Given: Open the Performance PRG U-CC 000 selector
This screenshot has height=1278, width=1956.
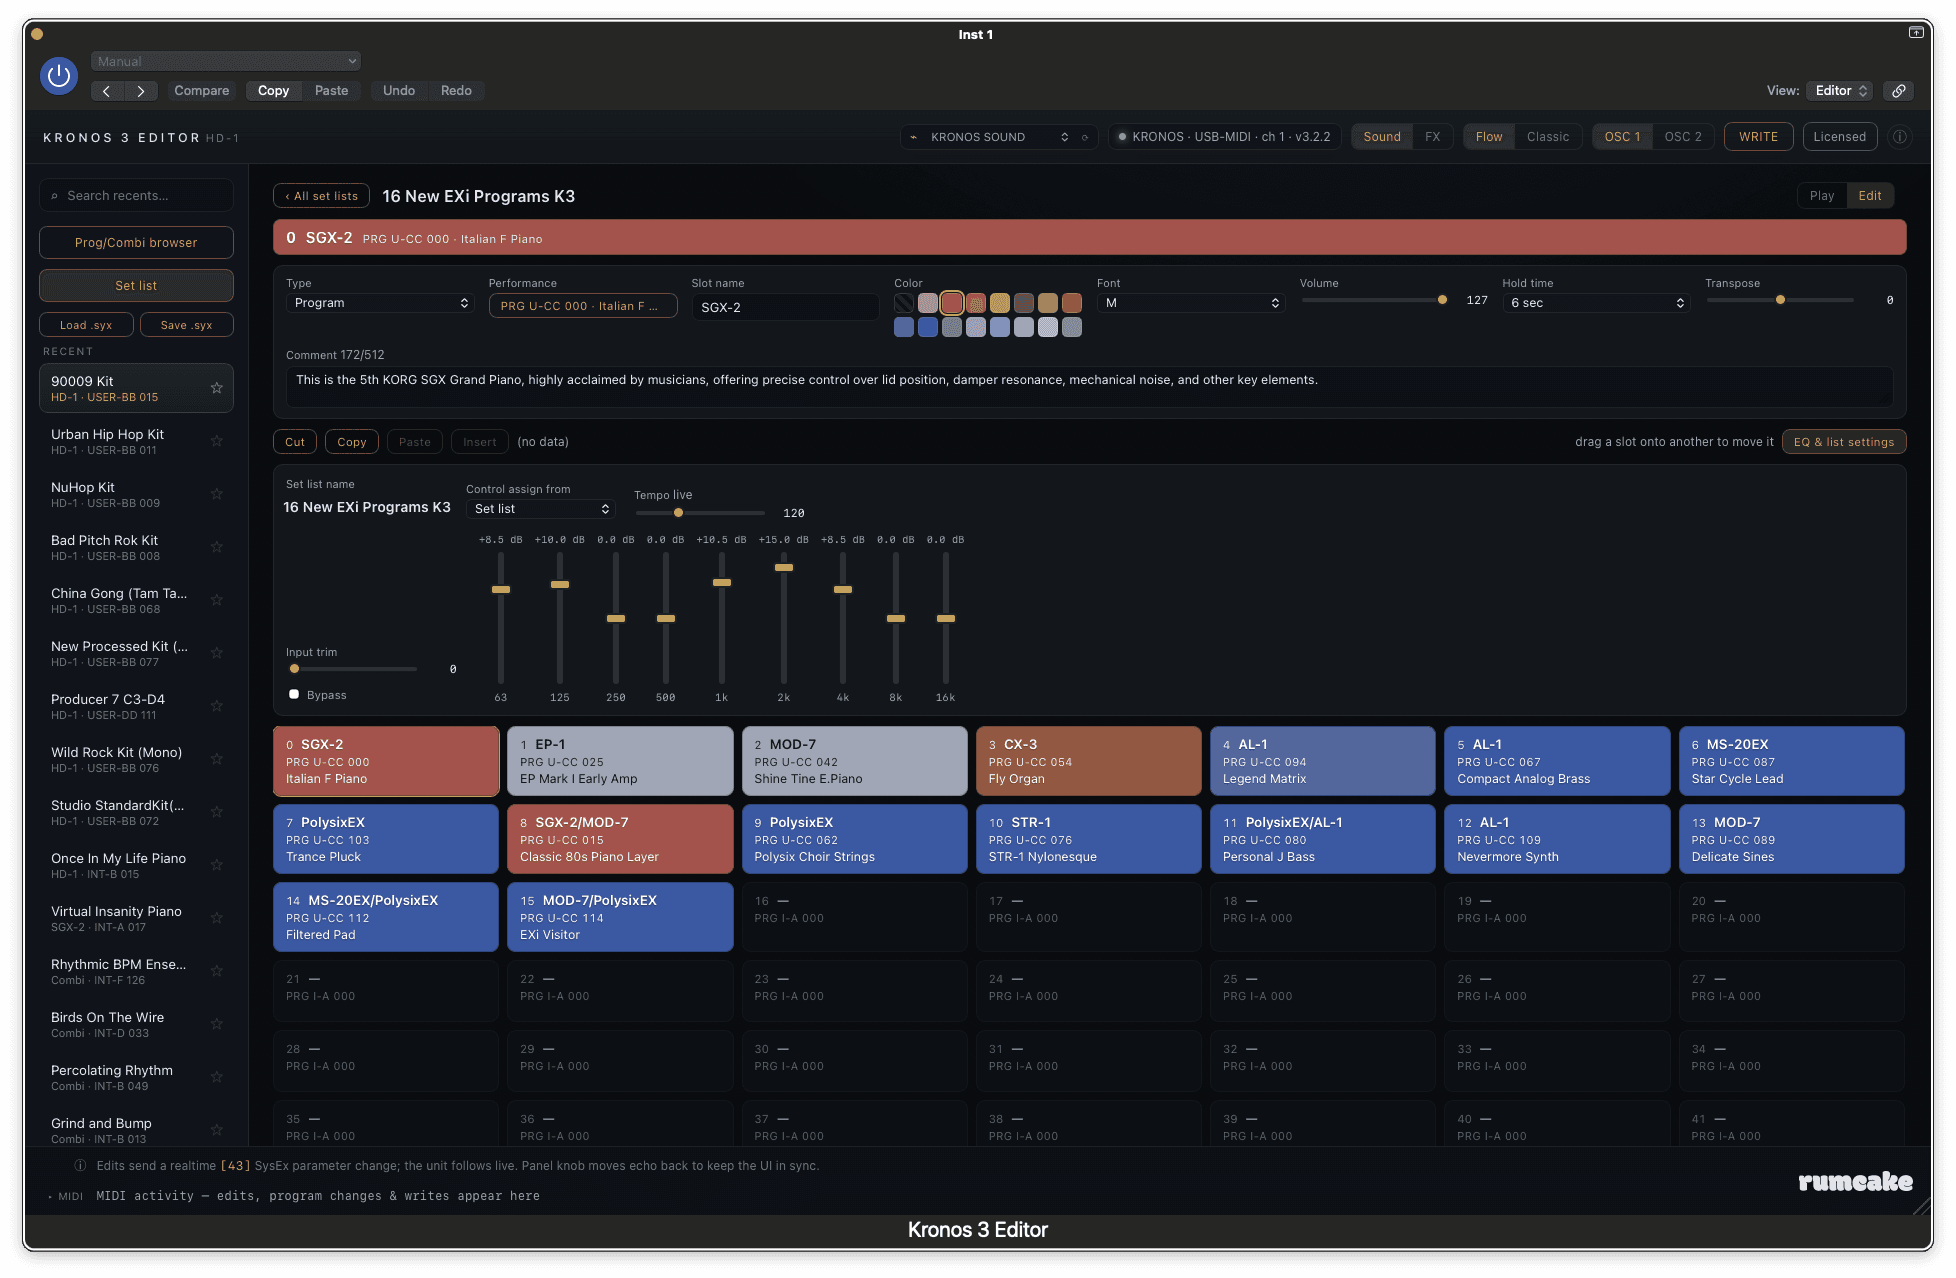Looking at the screenshot, I should pyautogui.click(x=583, y=306).
